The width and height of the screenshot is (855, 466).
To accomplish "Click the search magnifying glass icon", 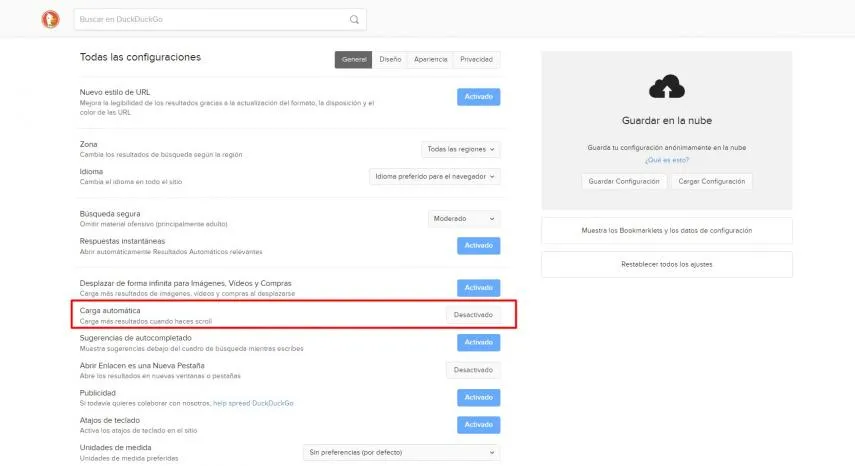I will tap(354, 20).
